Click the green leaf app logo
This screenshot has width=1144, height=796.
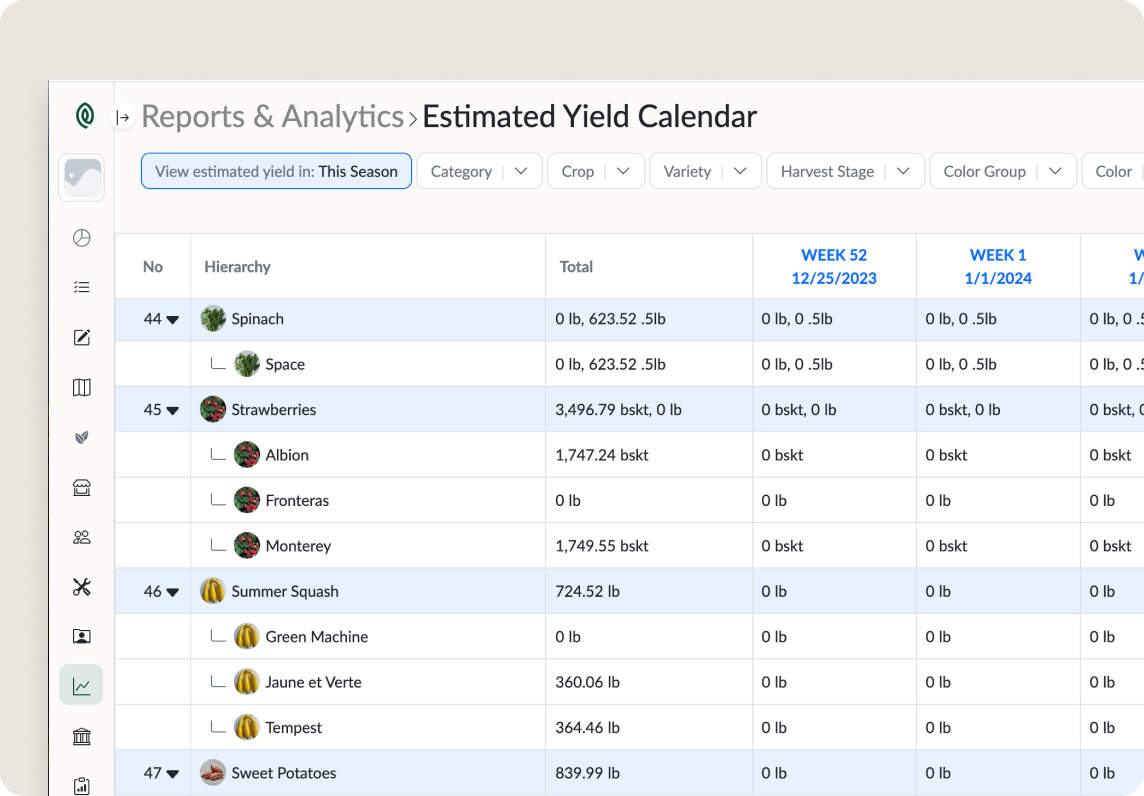85,115
